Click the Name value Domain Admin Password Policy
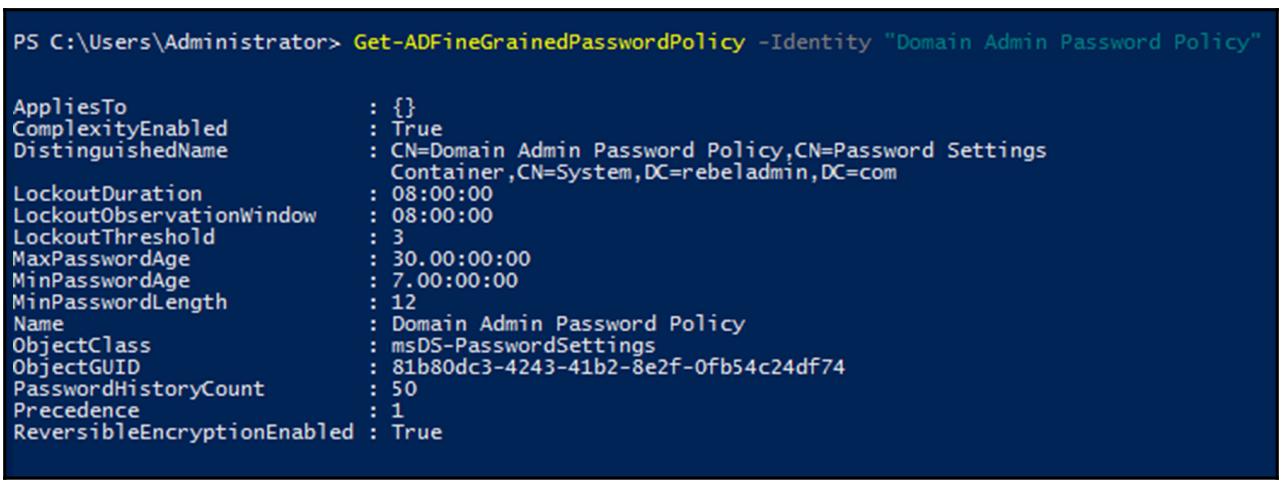 568,324
